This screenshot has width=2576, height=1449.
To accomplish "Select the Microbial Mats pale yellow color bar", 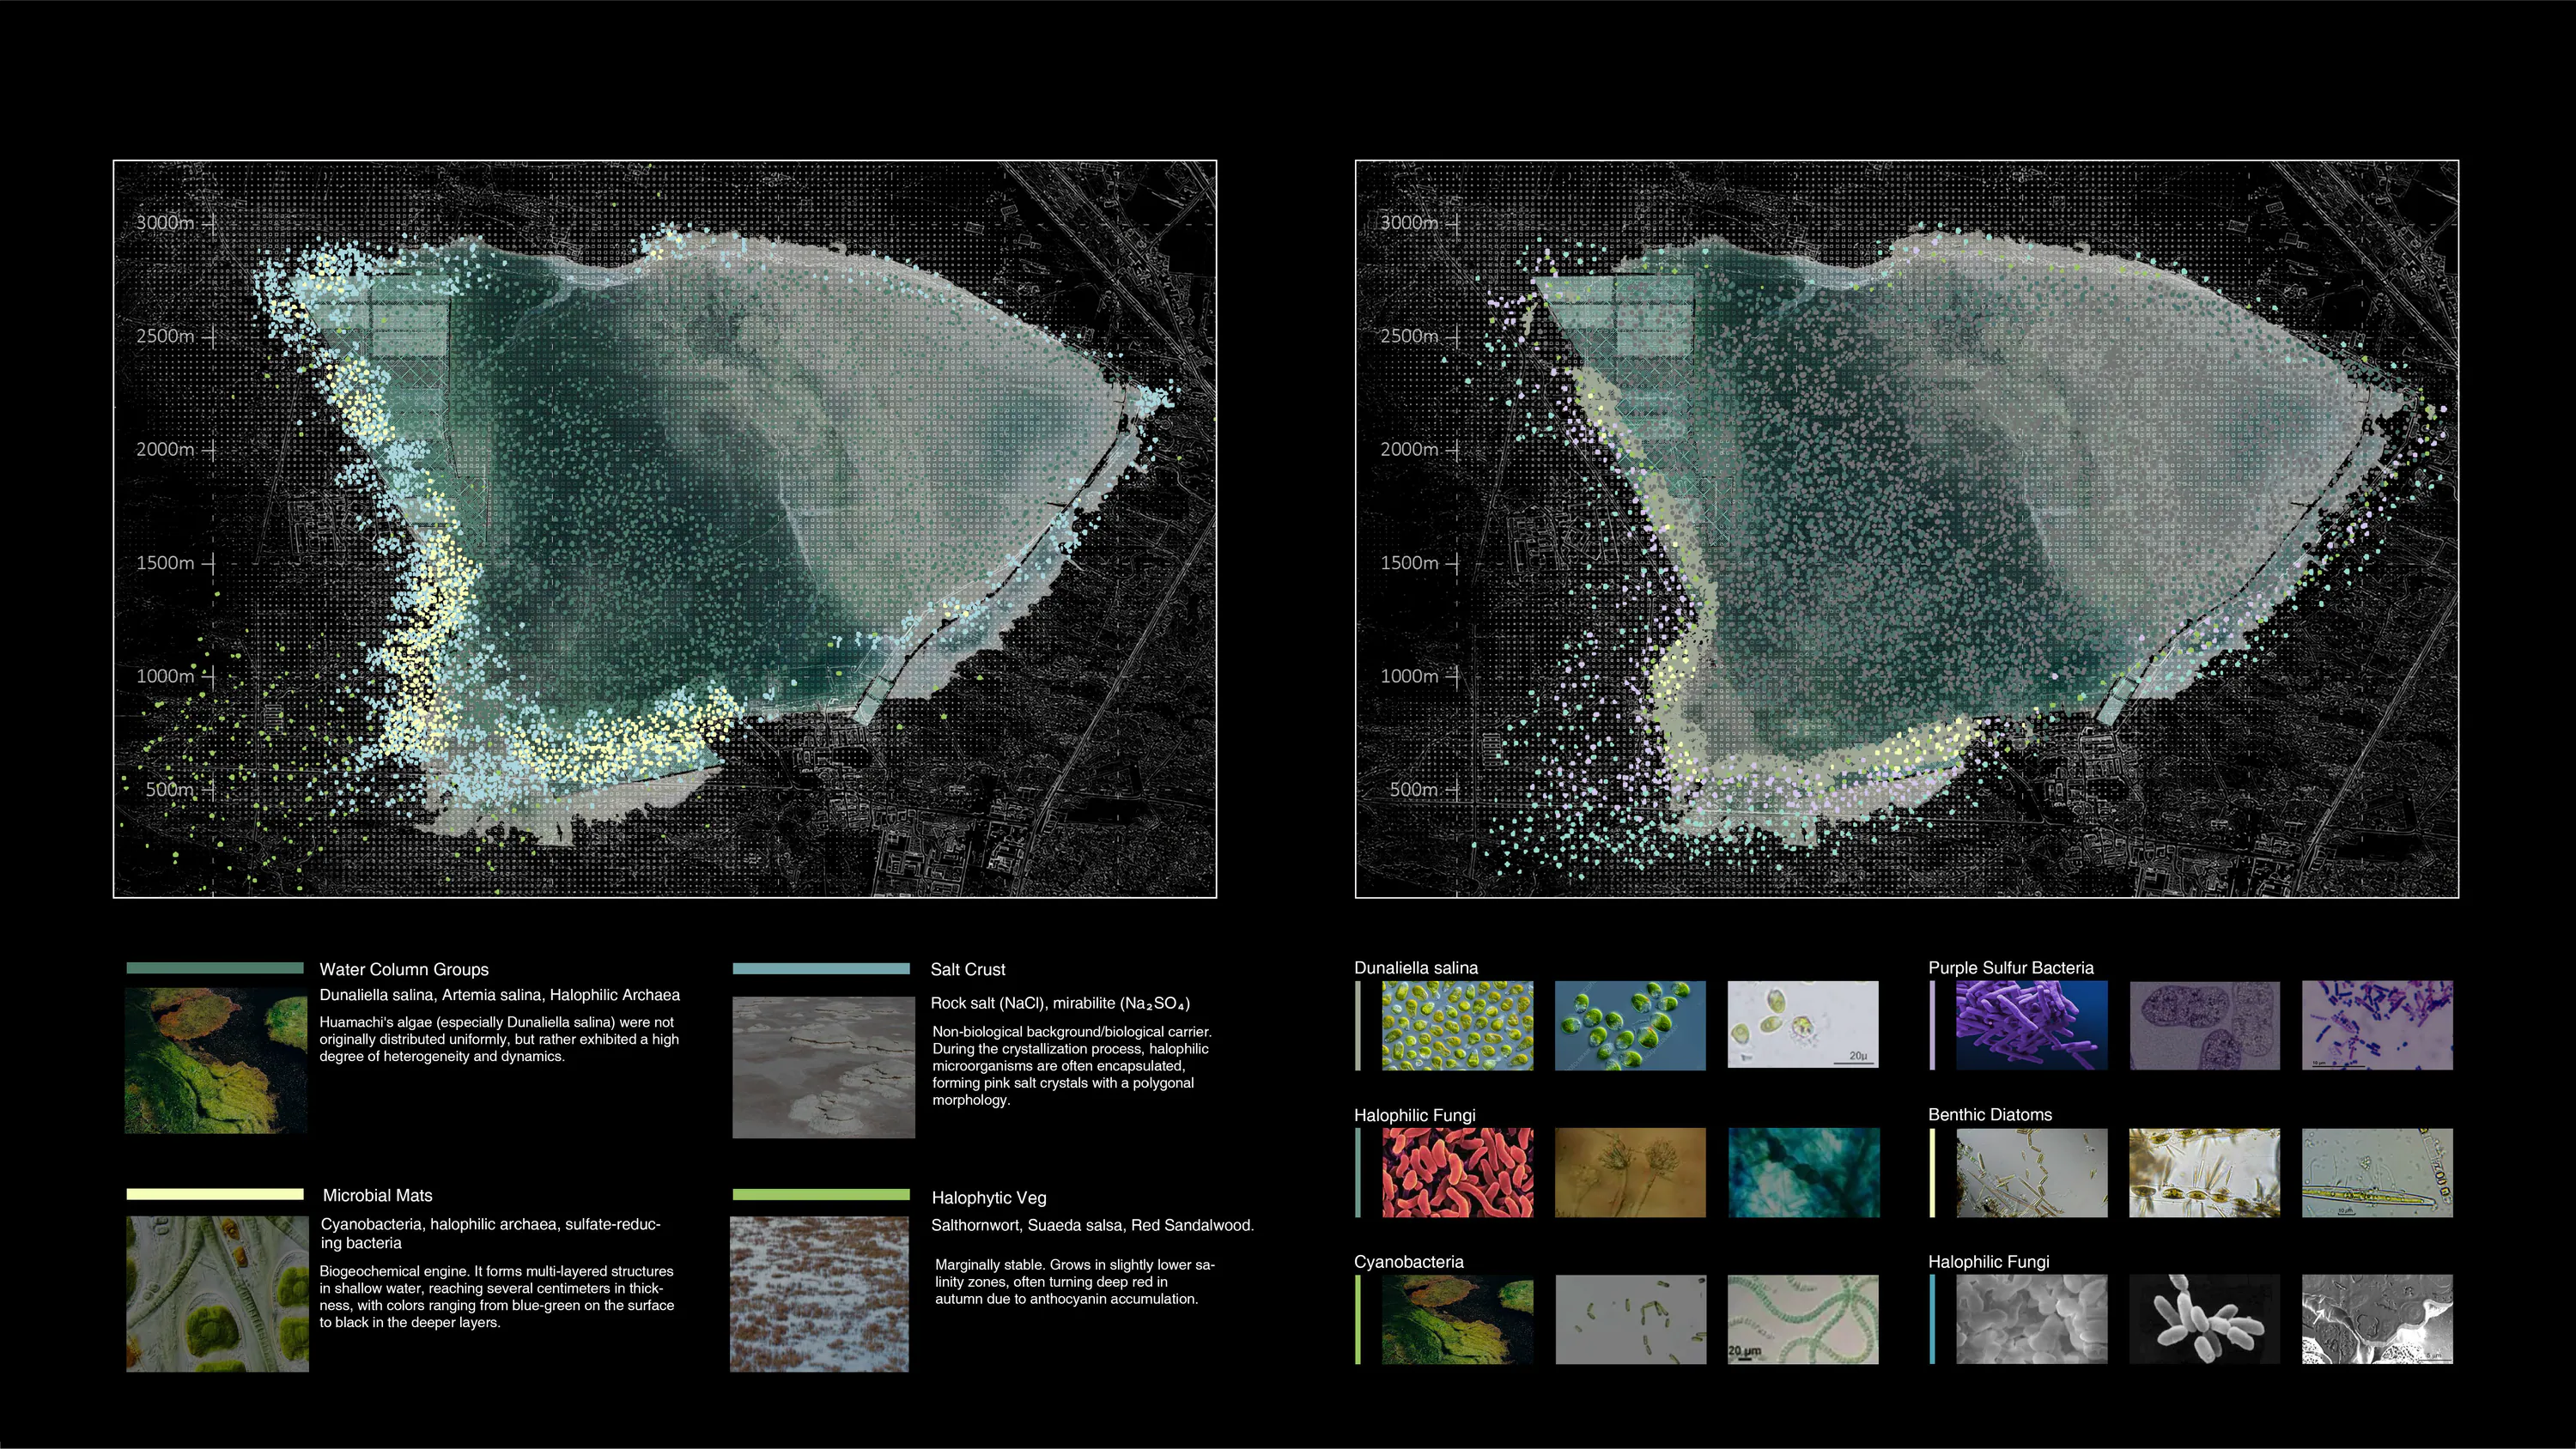I will (x=215, y=1194).
